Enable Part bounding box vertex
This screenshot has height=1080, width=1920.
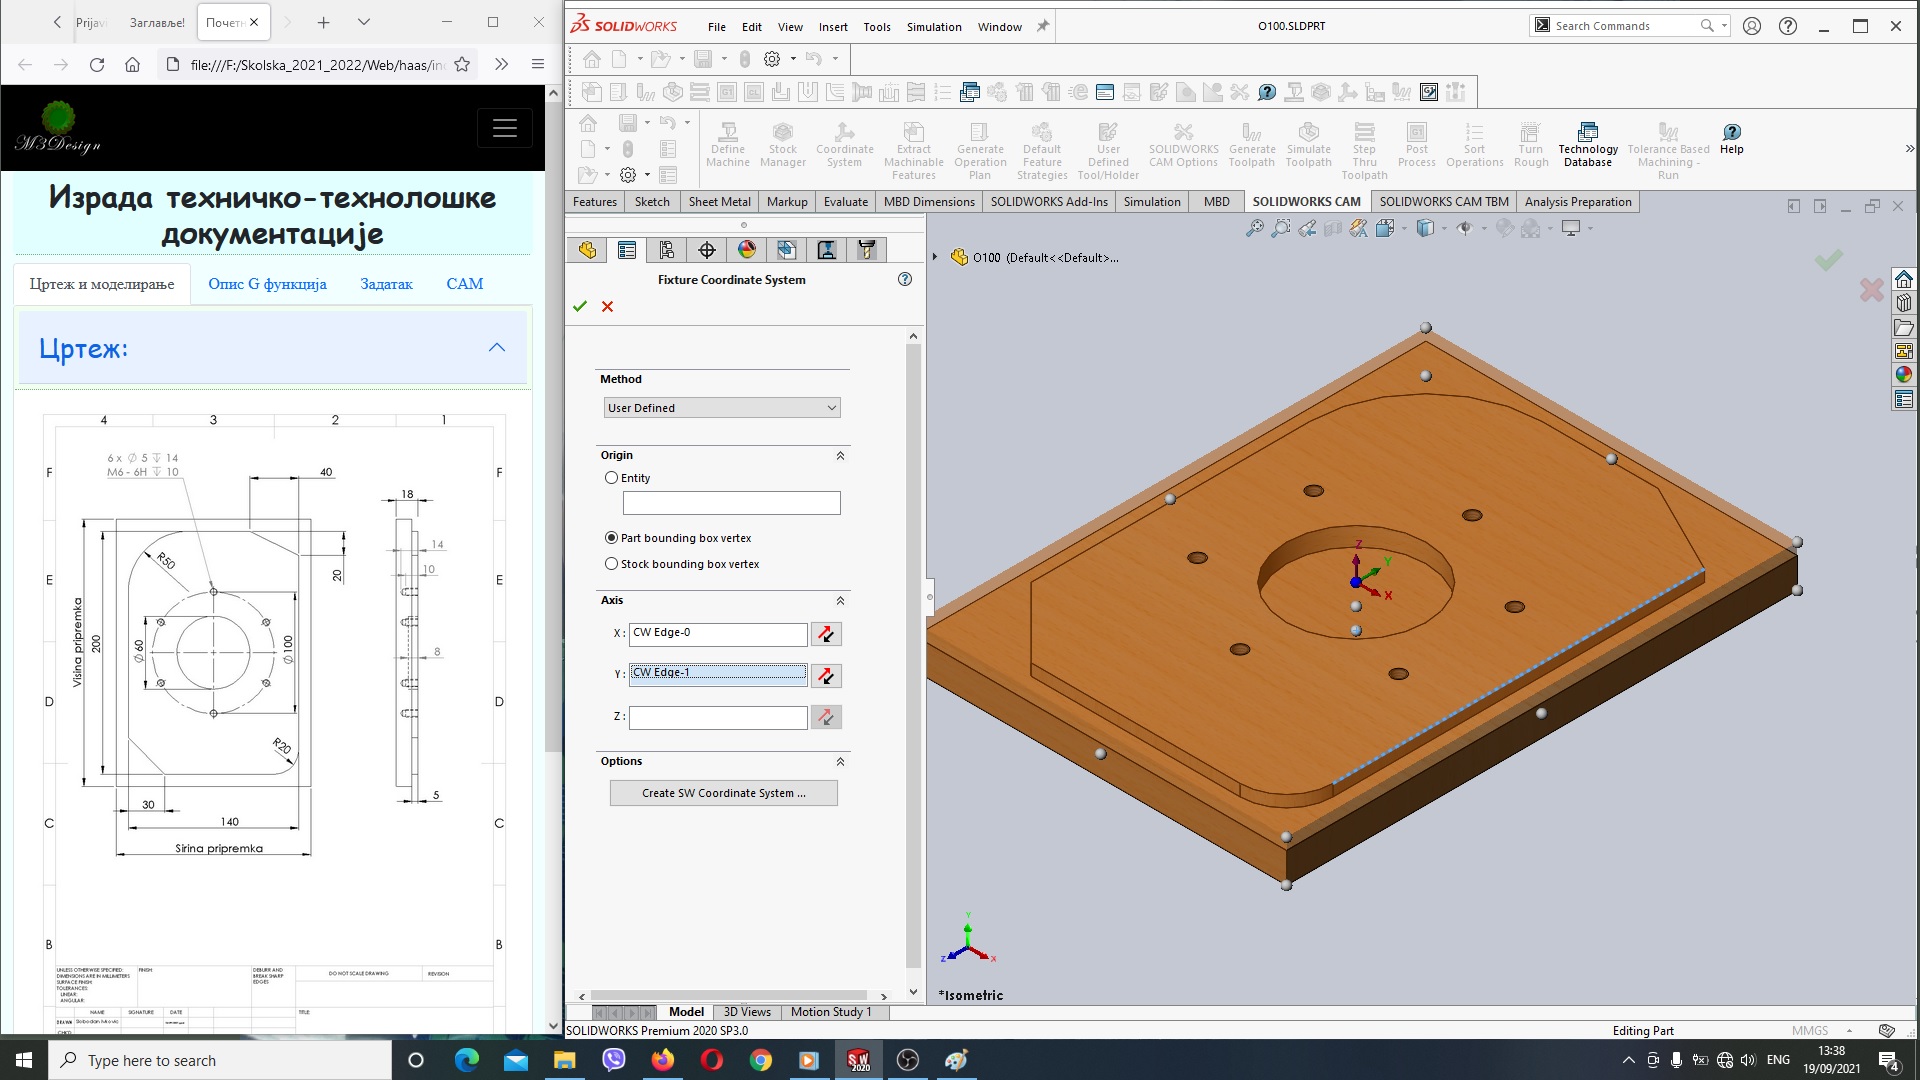(x=609, y=537)
